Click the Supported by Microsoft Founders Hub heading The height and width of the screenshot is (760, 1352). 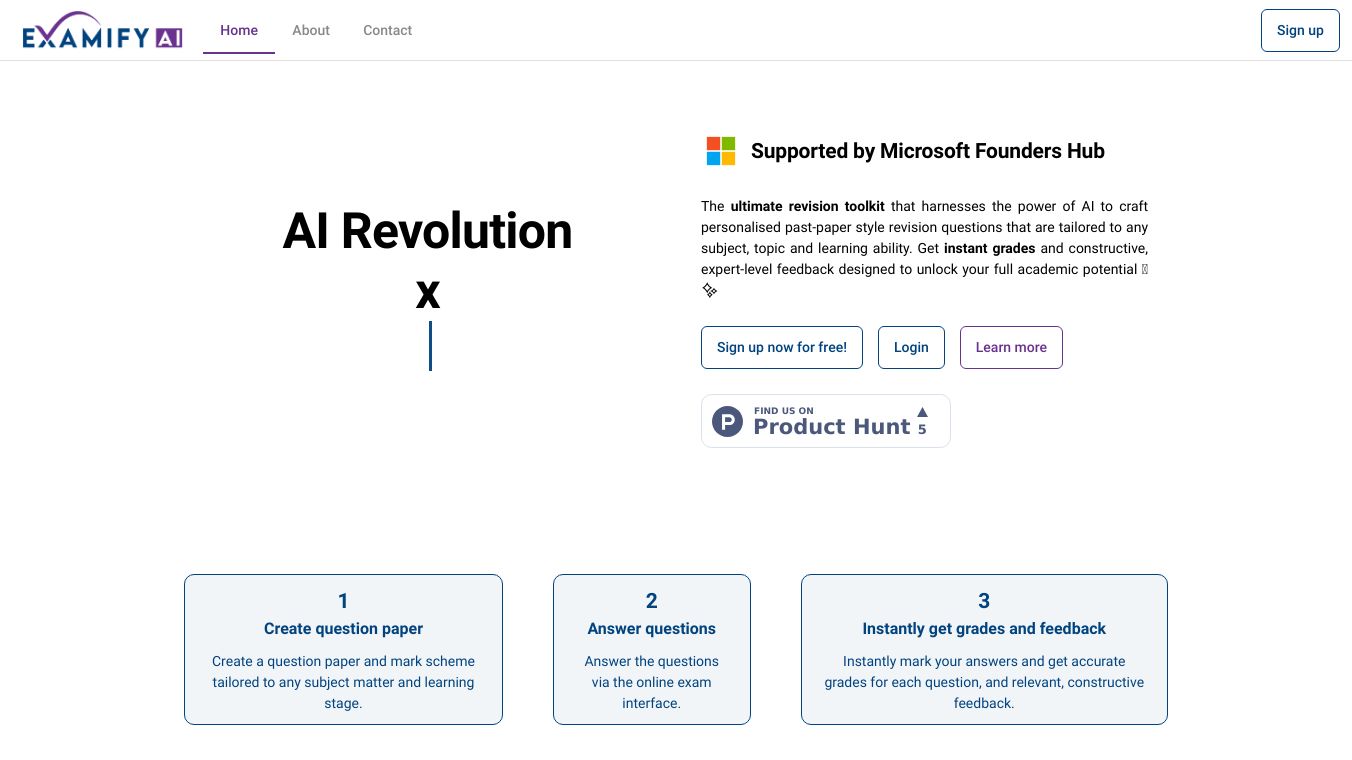point(927,151)
